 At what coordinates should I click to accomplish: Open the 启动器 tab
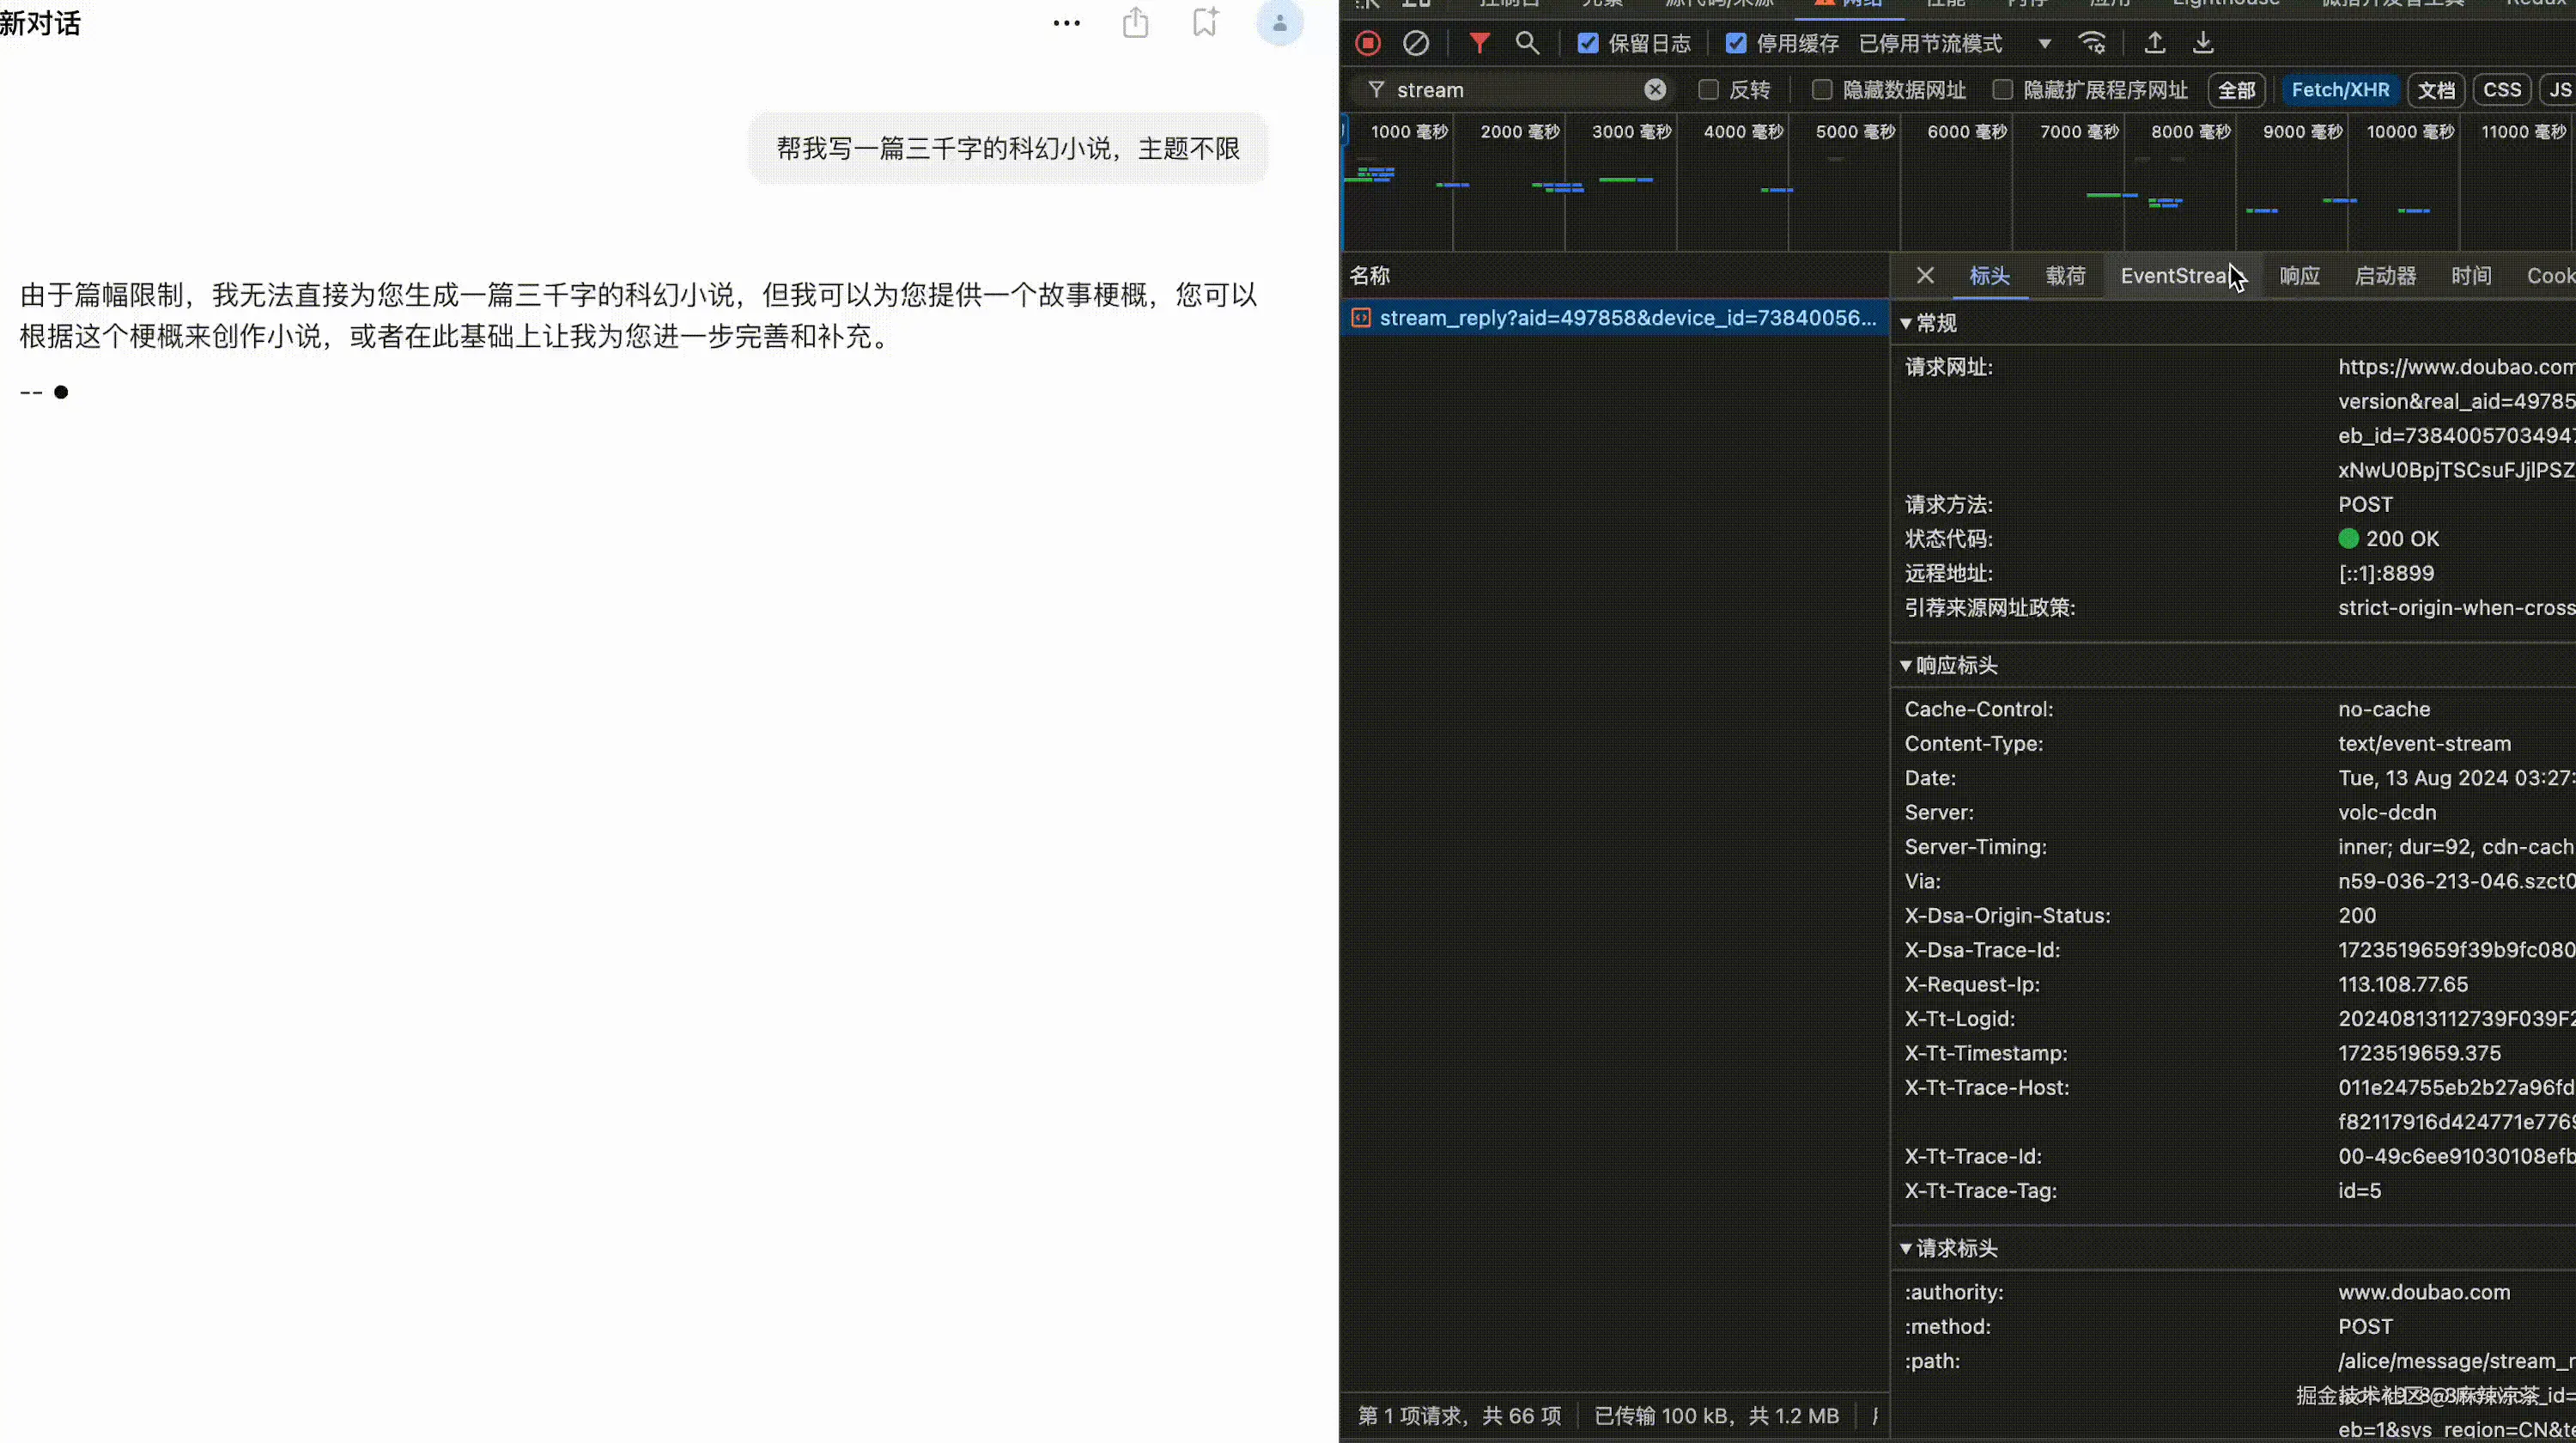2384,275
